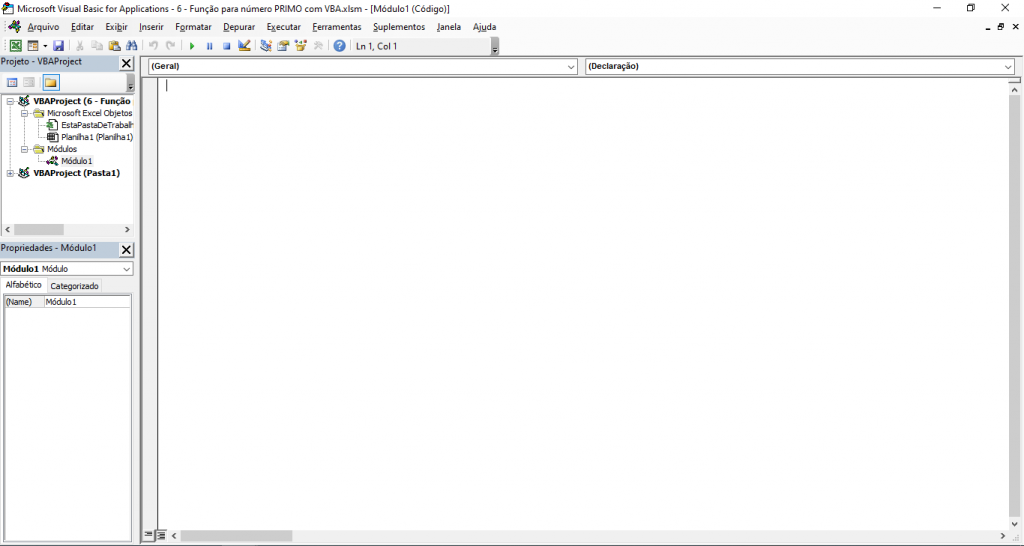Click the View Code icon in the Project panel
Image resolution: width=1024 pixels, height=546 pixels.
click(x=13, y=82)
